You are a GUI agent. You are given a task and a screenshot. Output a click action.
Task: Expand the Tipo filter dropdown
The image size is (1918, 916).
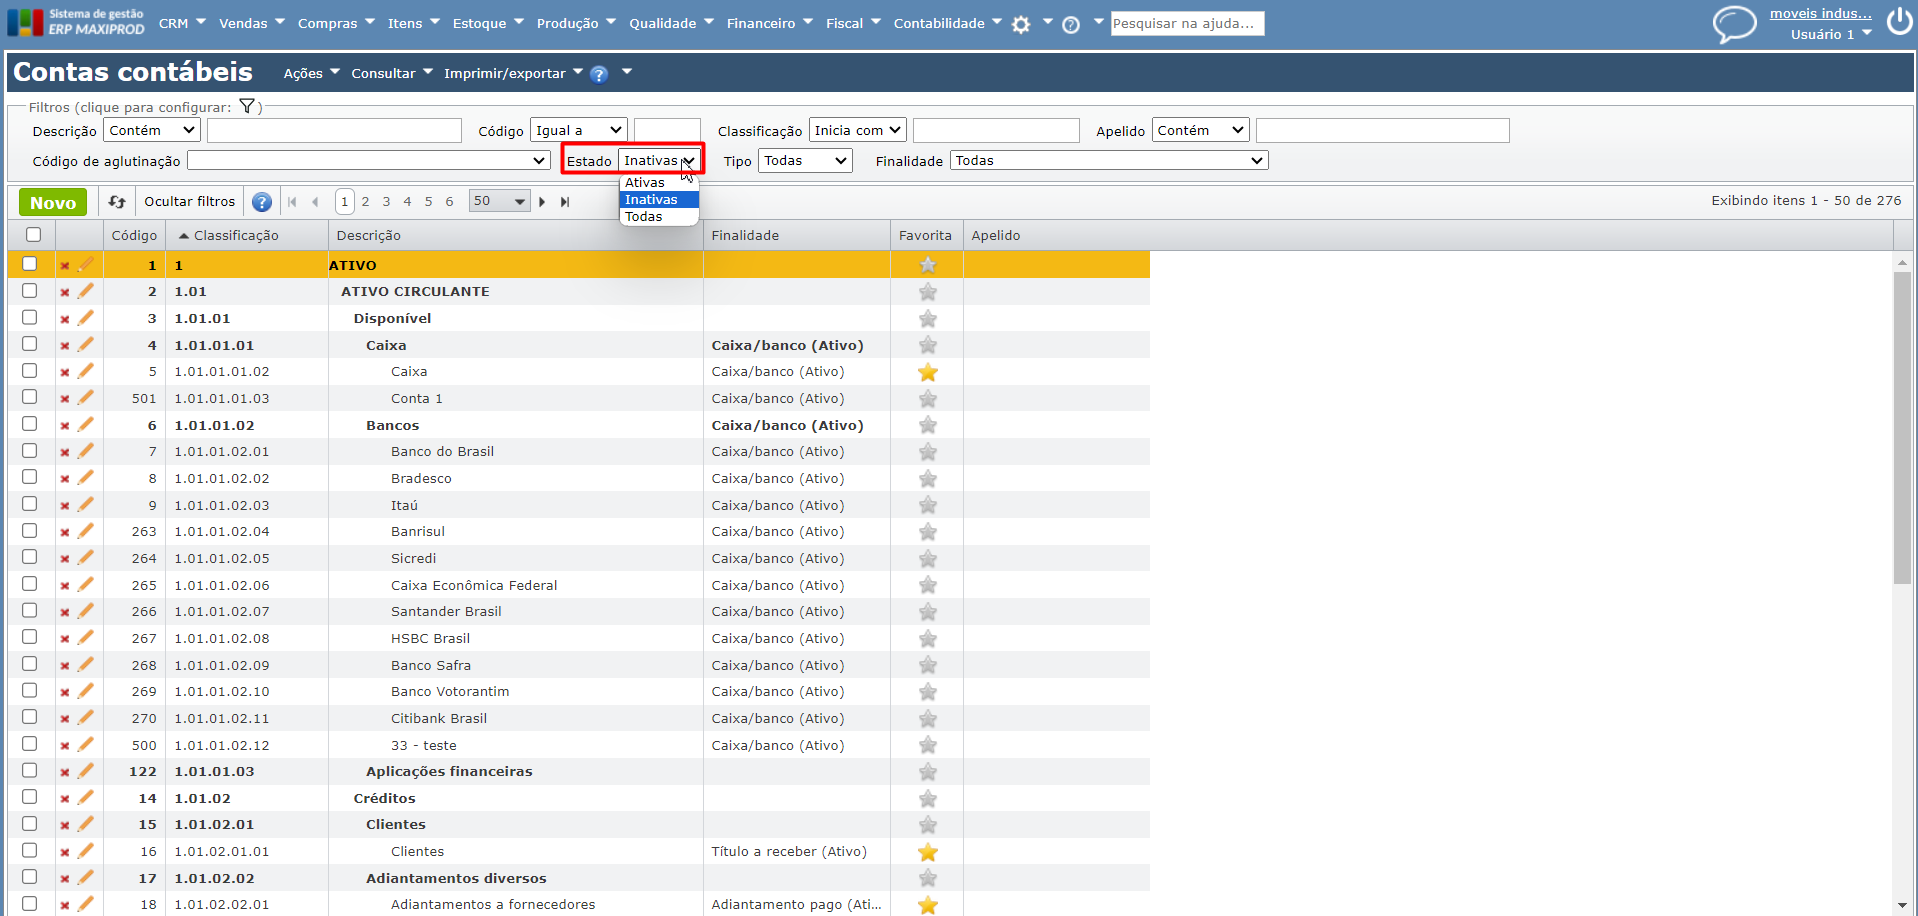(x=805, y=161)
